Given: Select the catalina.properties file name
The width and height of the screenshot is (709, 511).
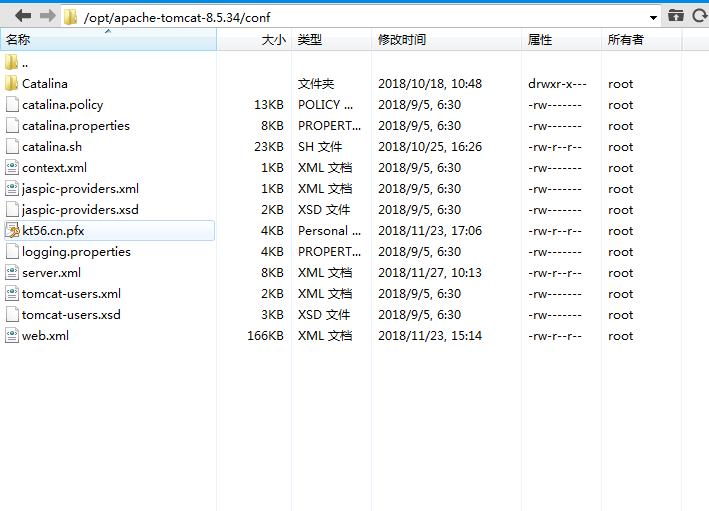Looking at the screenshot, I should [x=76, y=126].
